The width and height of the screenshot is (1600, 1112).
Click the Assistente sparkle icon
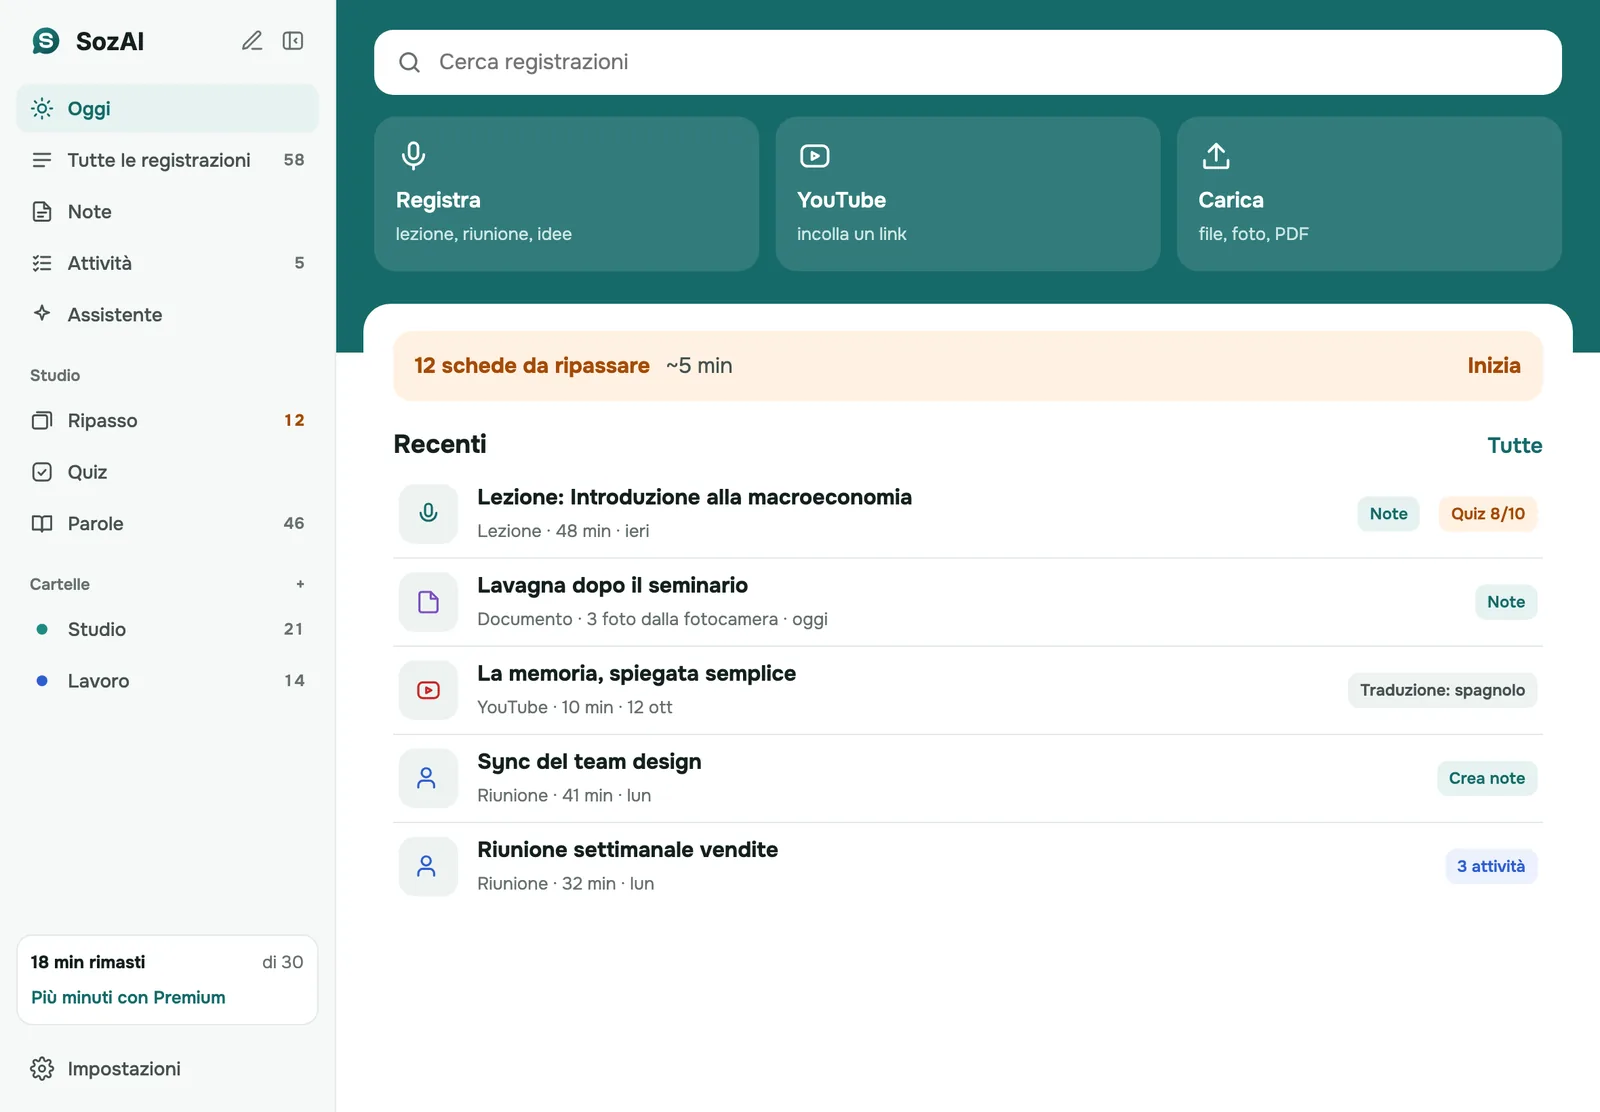[x=42, y=313]
